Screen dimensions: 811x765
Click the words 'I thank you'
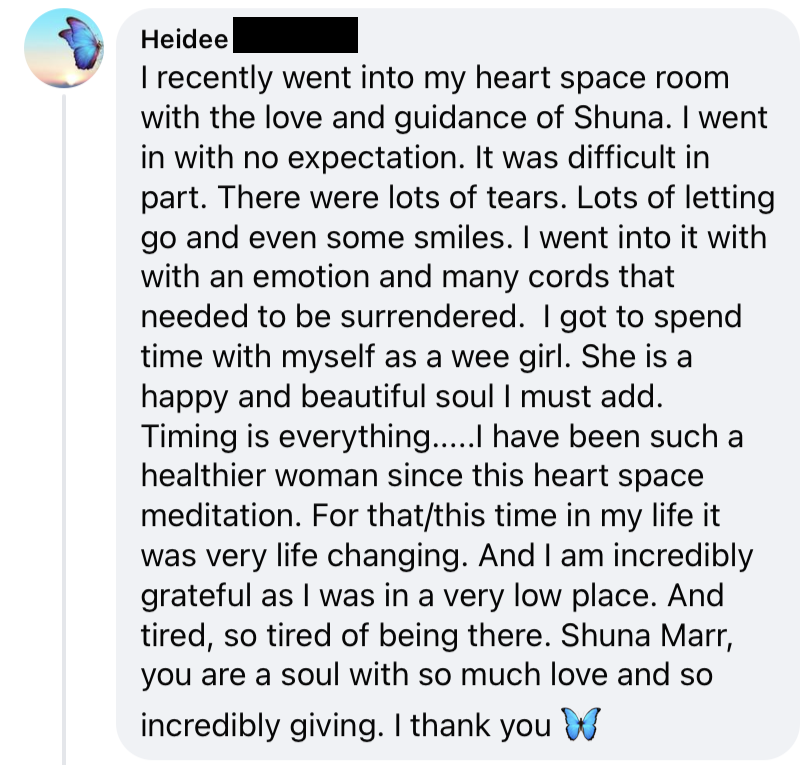(473, 726)
